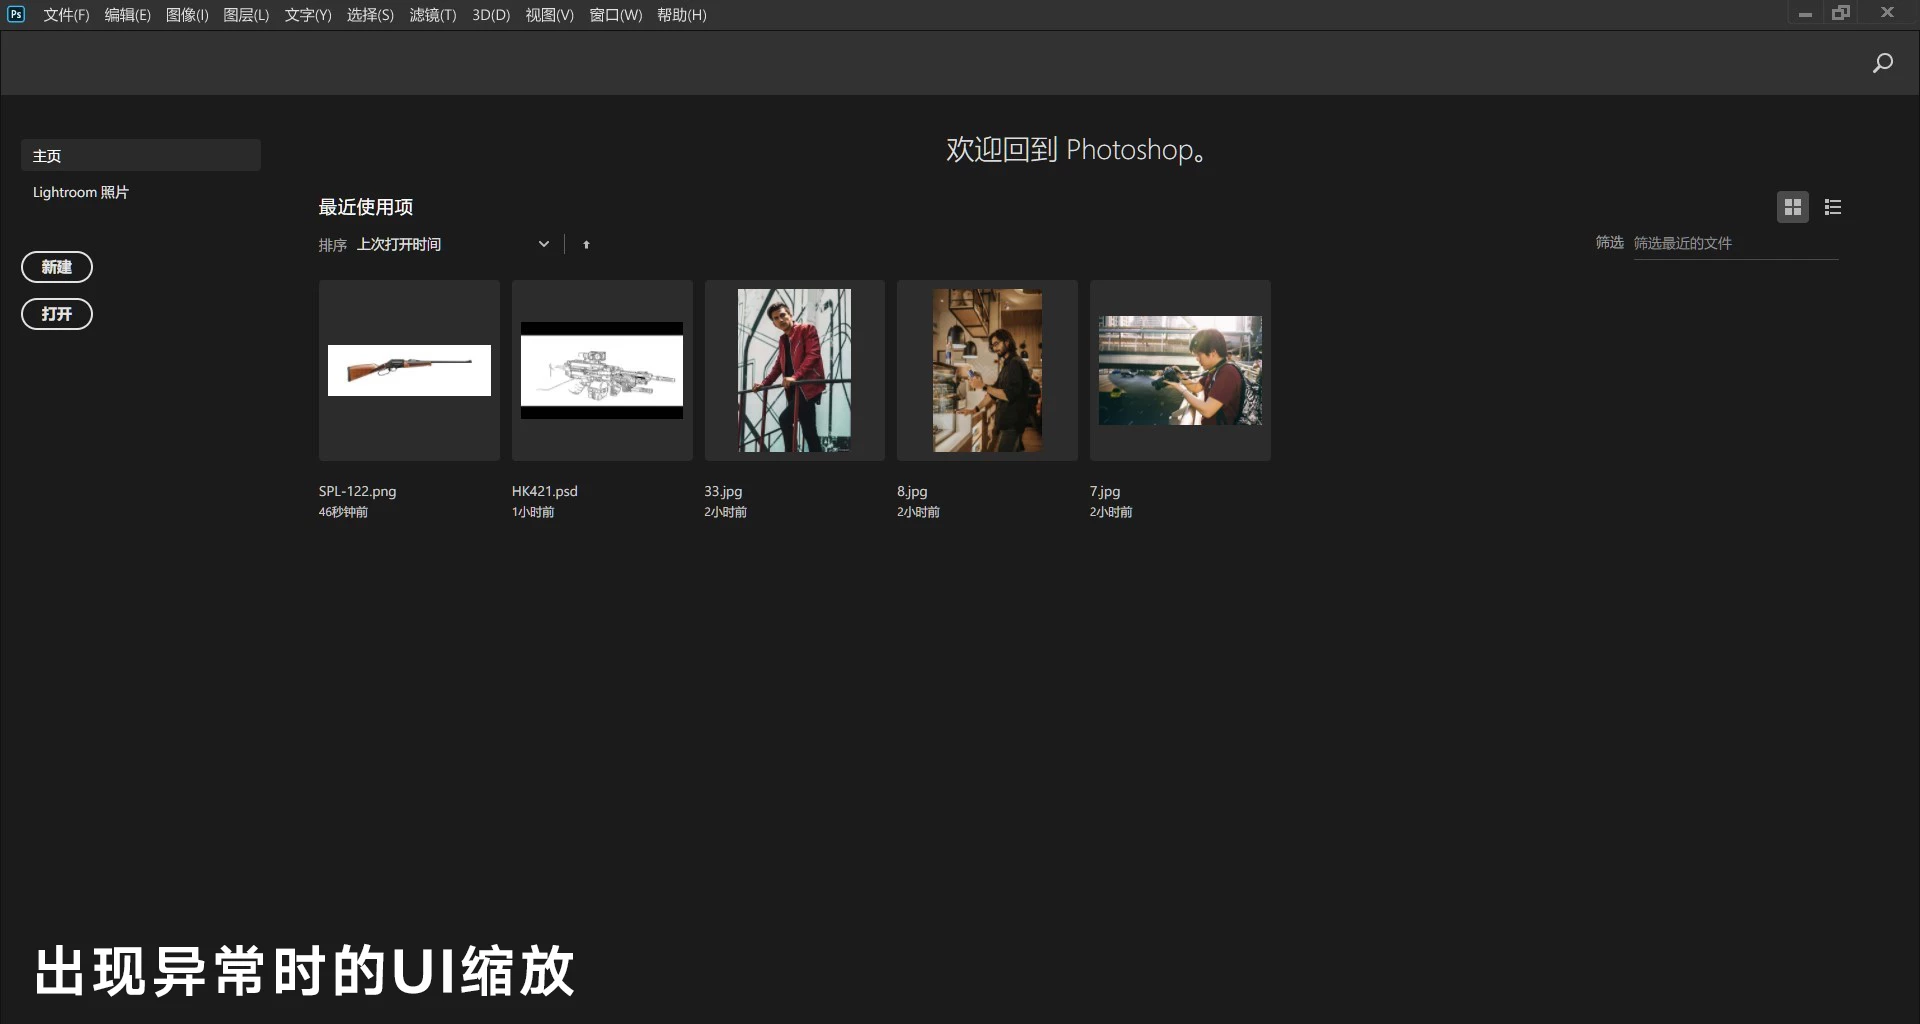Open the 3D(D) menu

[x=491, y=15]
